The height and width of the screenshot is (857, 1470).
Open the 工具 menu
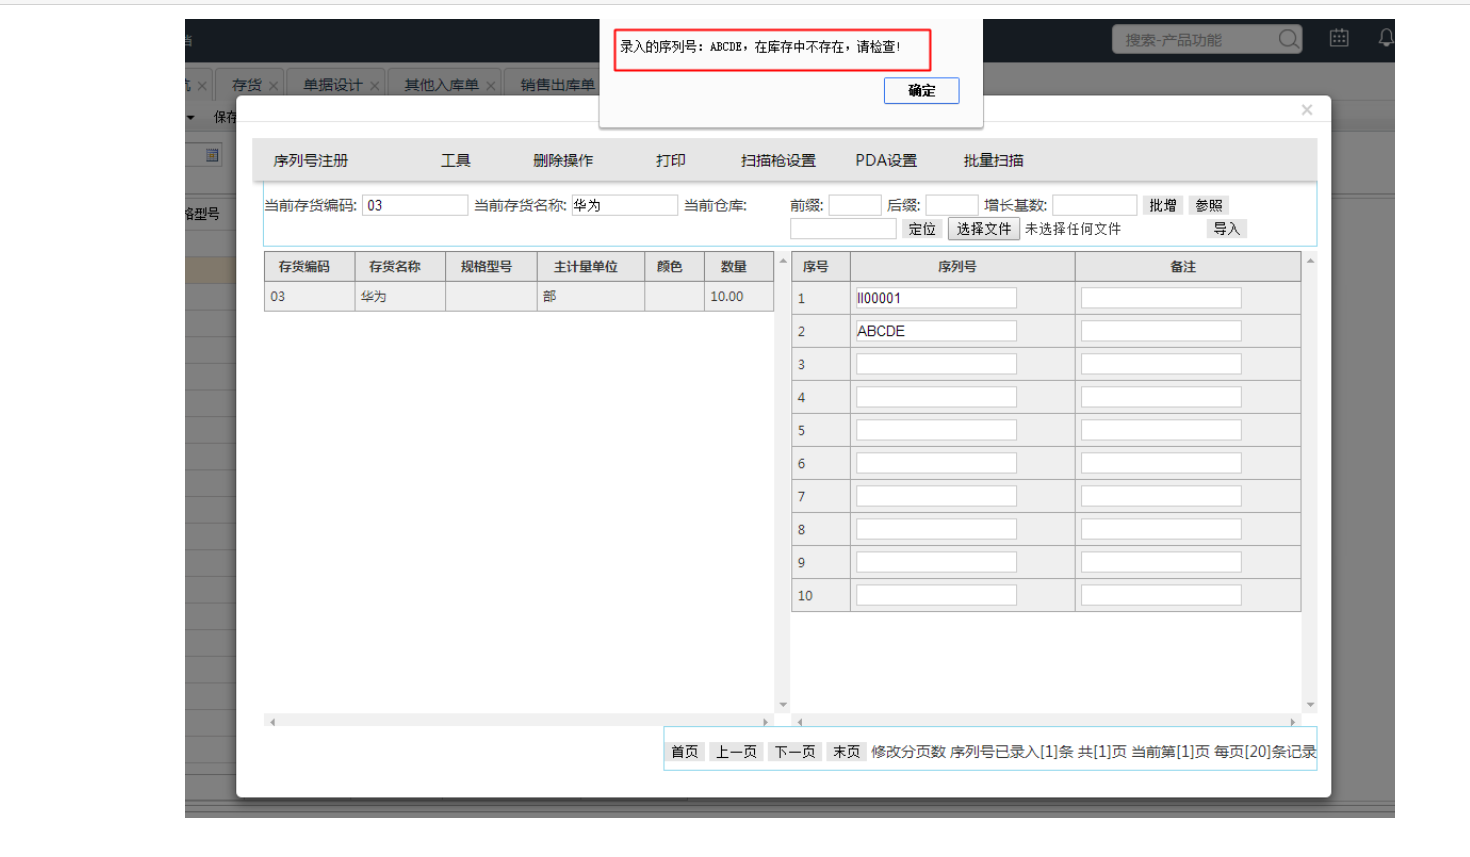(x=455, y=160)
